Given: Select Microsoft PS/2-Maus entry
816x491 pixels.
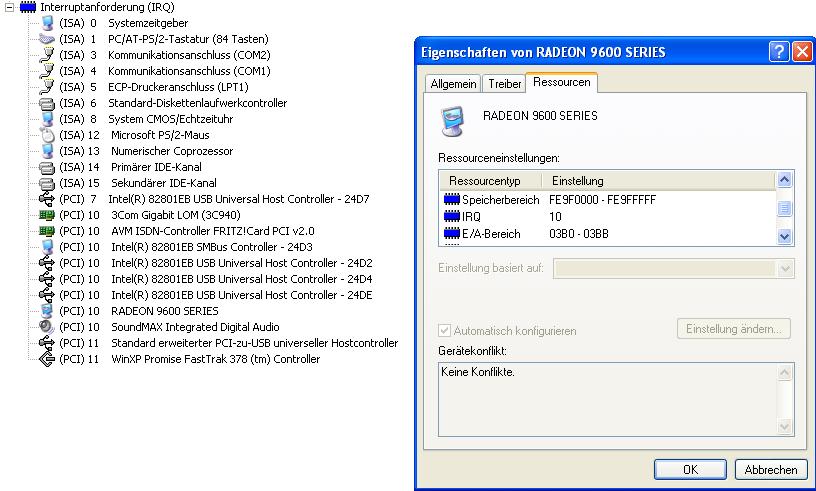Looking at the screenshot, I should (160, 135).
